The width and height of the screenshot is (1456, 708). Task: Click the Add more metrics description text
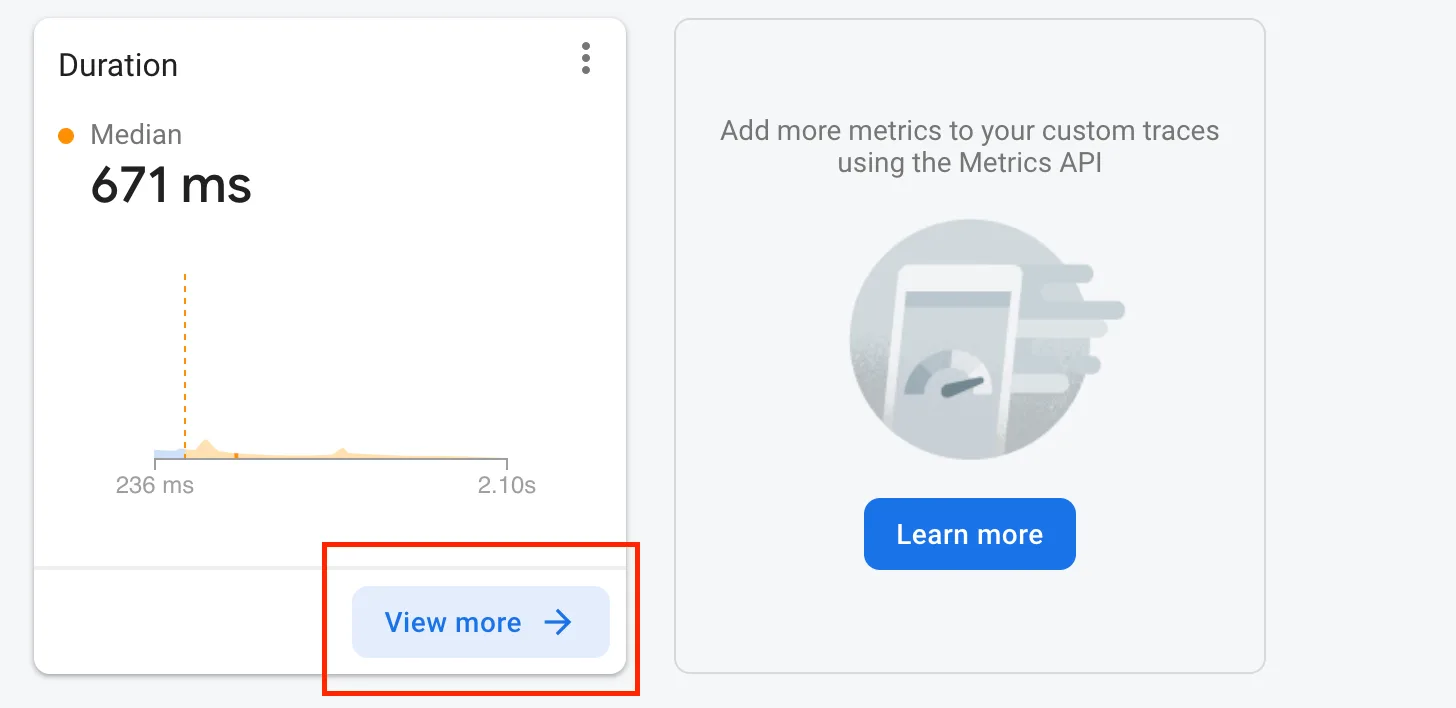(x=970, y=146)
